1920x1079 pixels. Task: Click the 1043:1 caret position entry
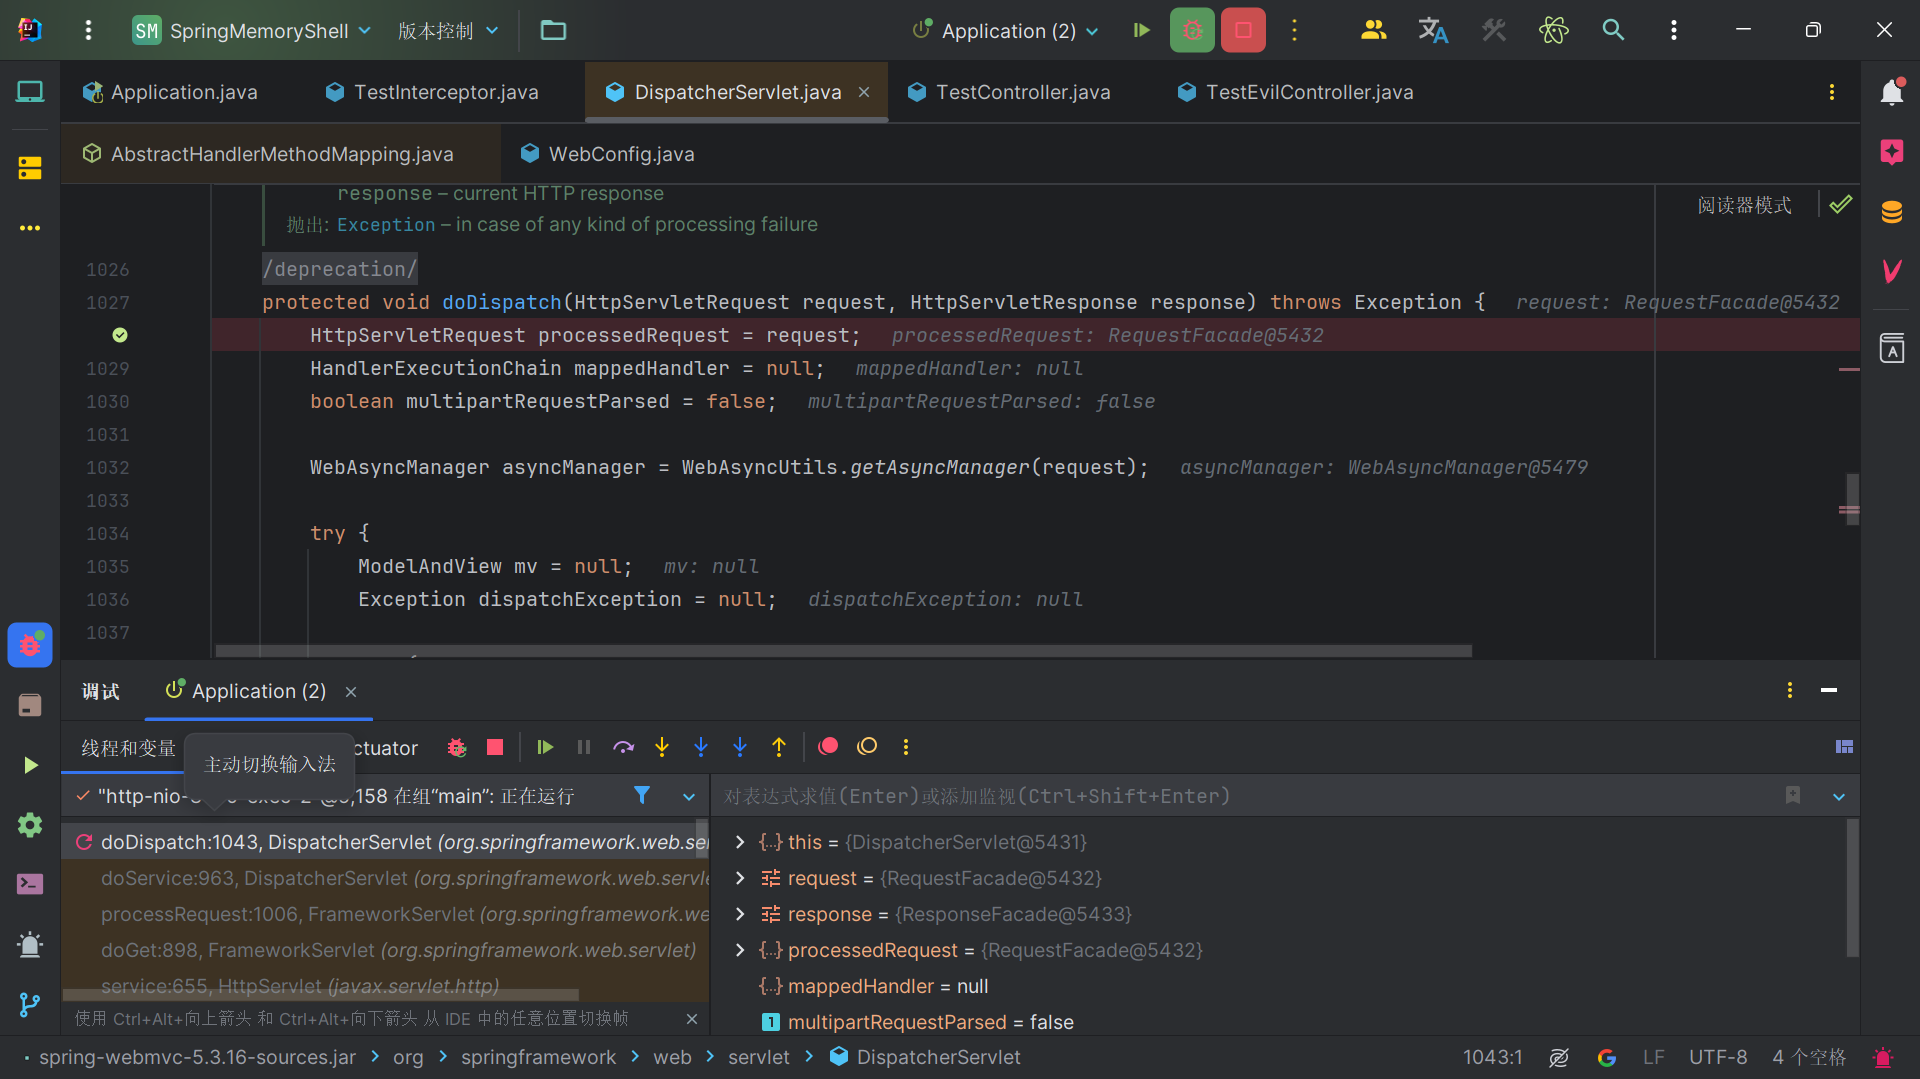point(1492,1057)
